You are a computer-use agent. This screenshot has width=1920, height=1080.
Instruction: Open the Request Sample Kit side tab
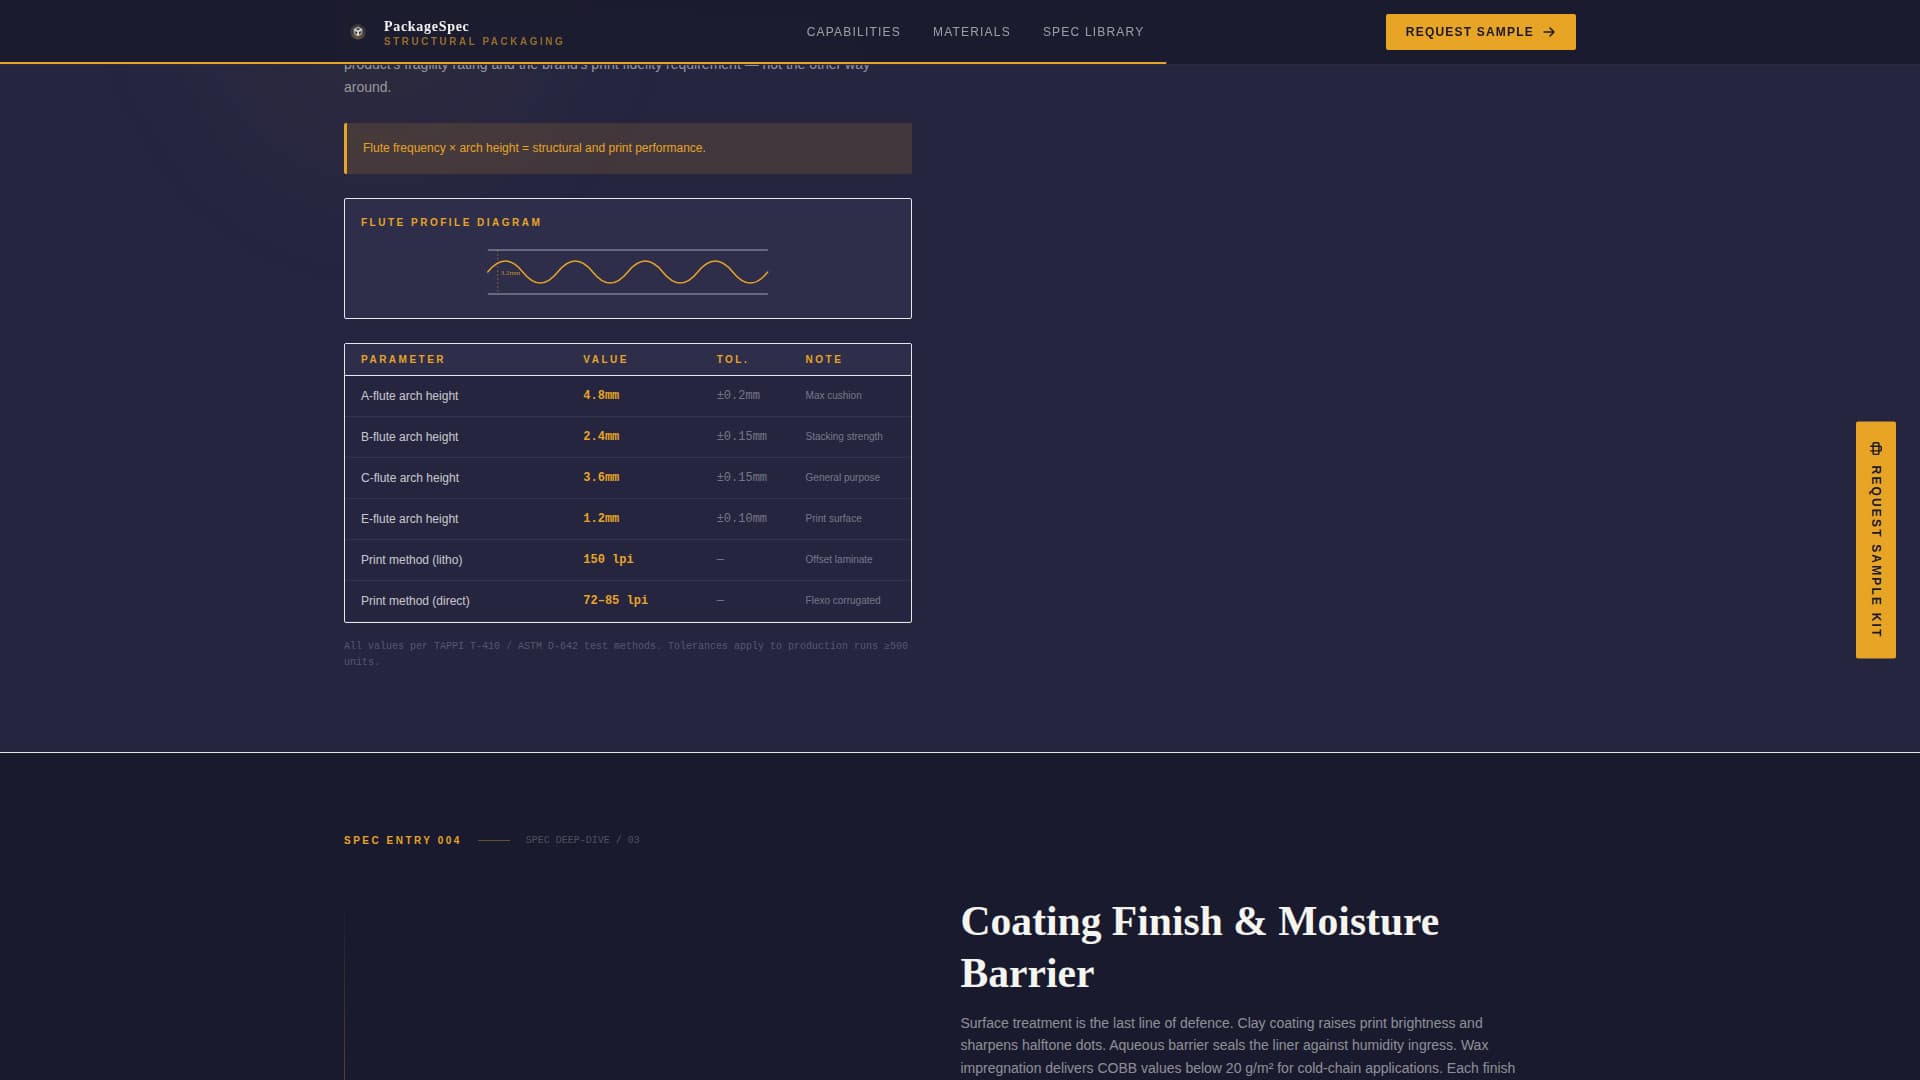(1876, 540)
